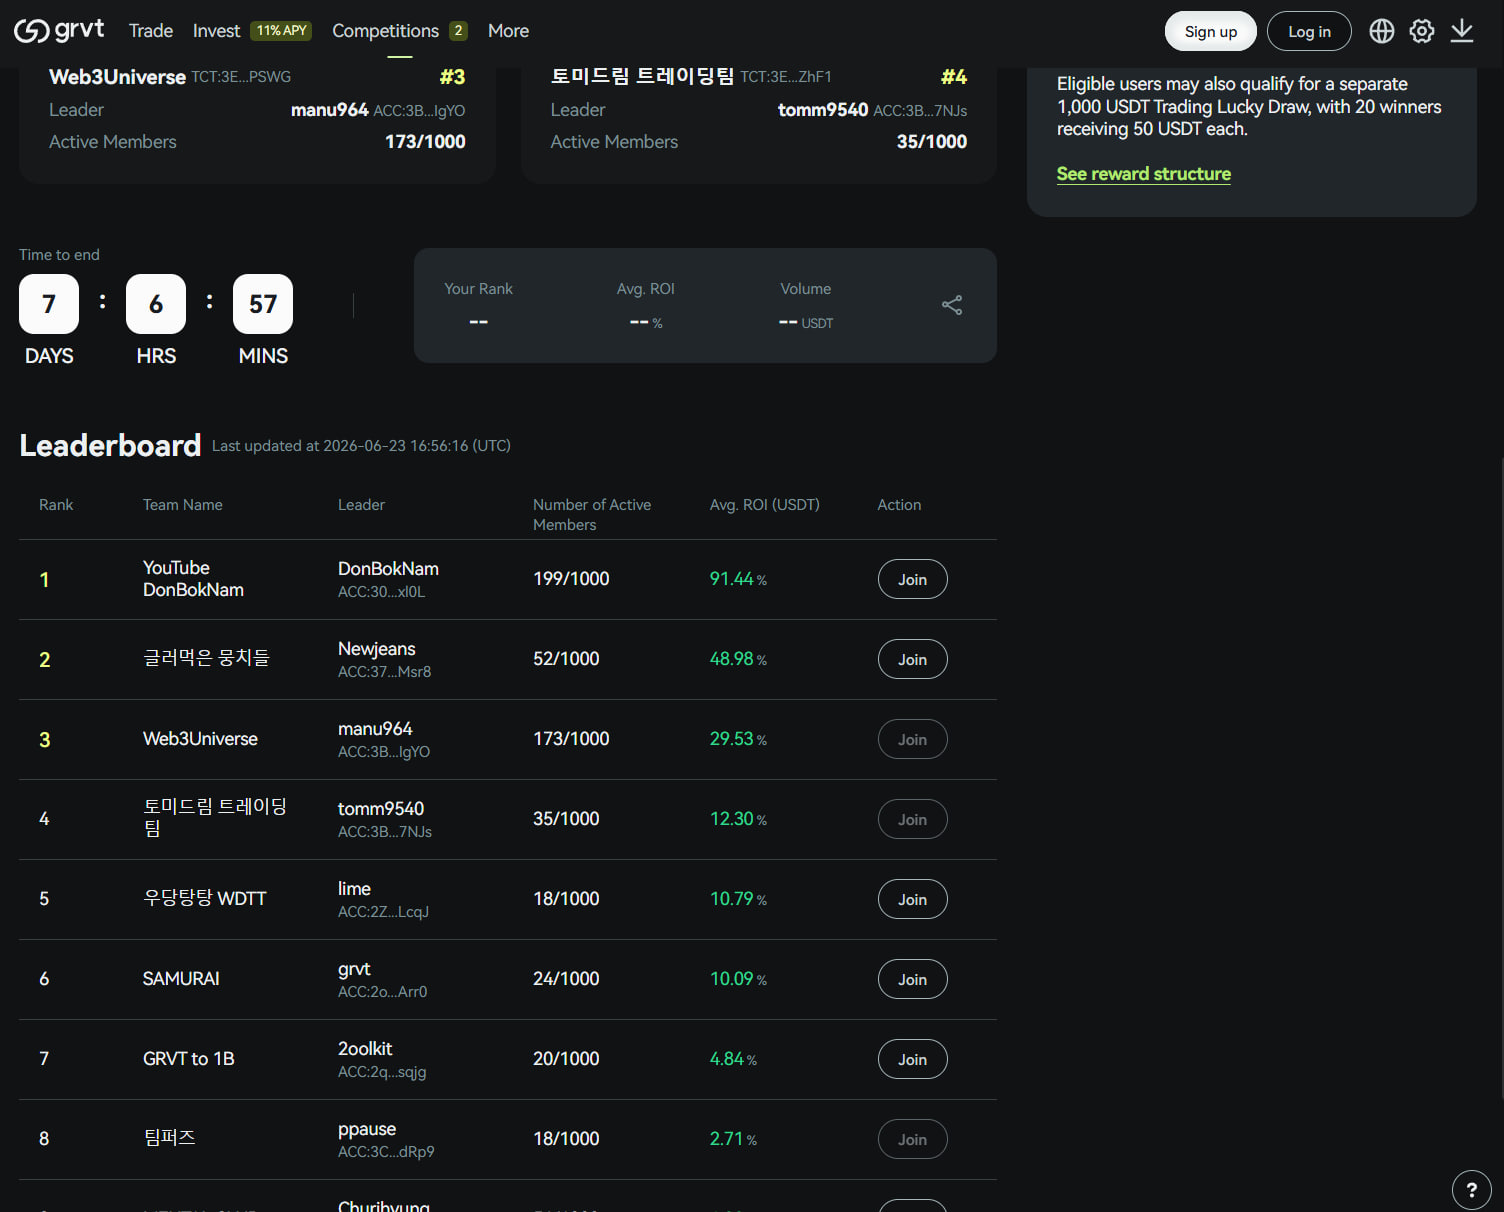Click the Rank column header

coord(56,505)
